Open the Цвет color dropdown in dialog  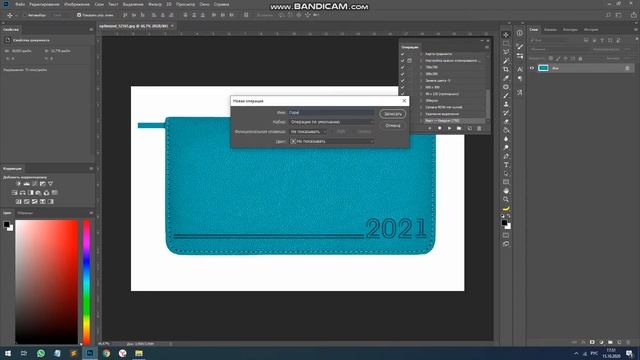(331, 141)
